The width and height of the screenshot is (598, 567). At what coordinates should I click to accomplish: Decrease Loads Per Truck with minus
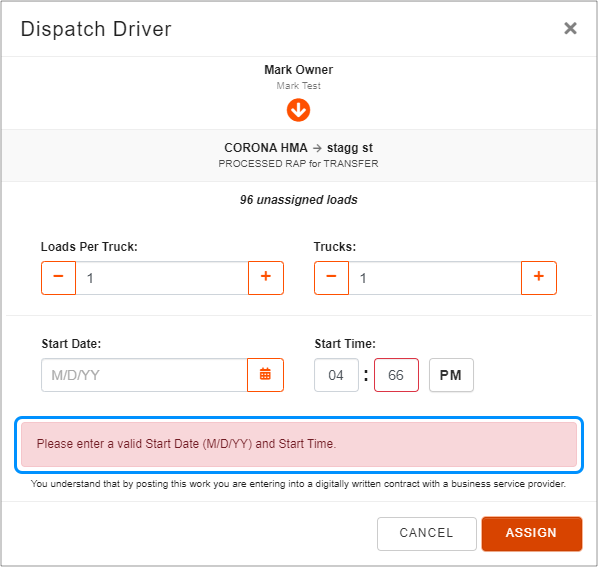click(x=58, y=278)
